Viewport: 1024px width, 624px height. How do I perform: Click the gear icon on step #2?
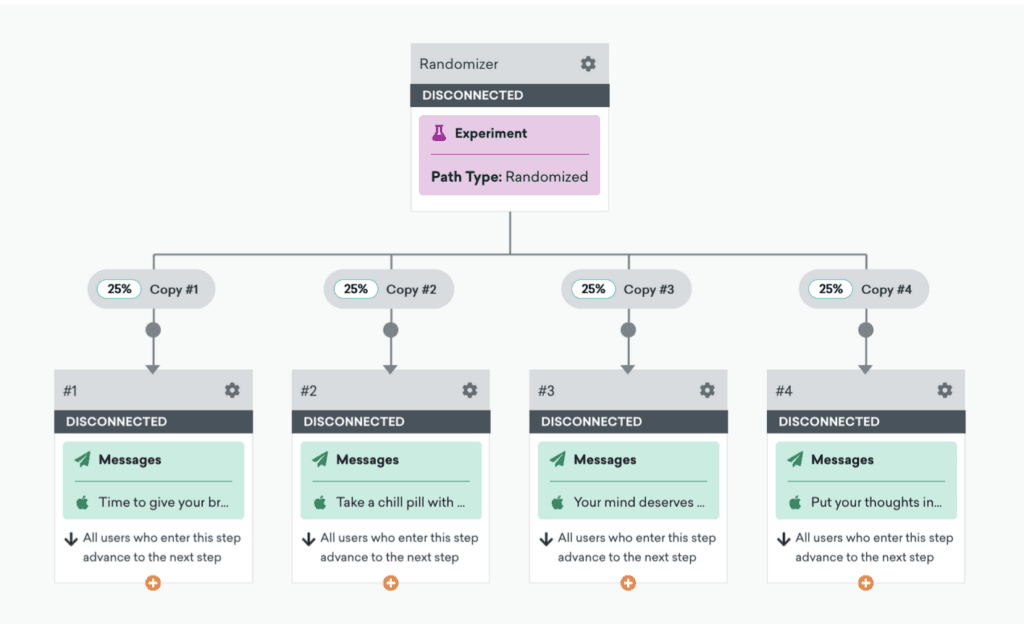[469, 390]
